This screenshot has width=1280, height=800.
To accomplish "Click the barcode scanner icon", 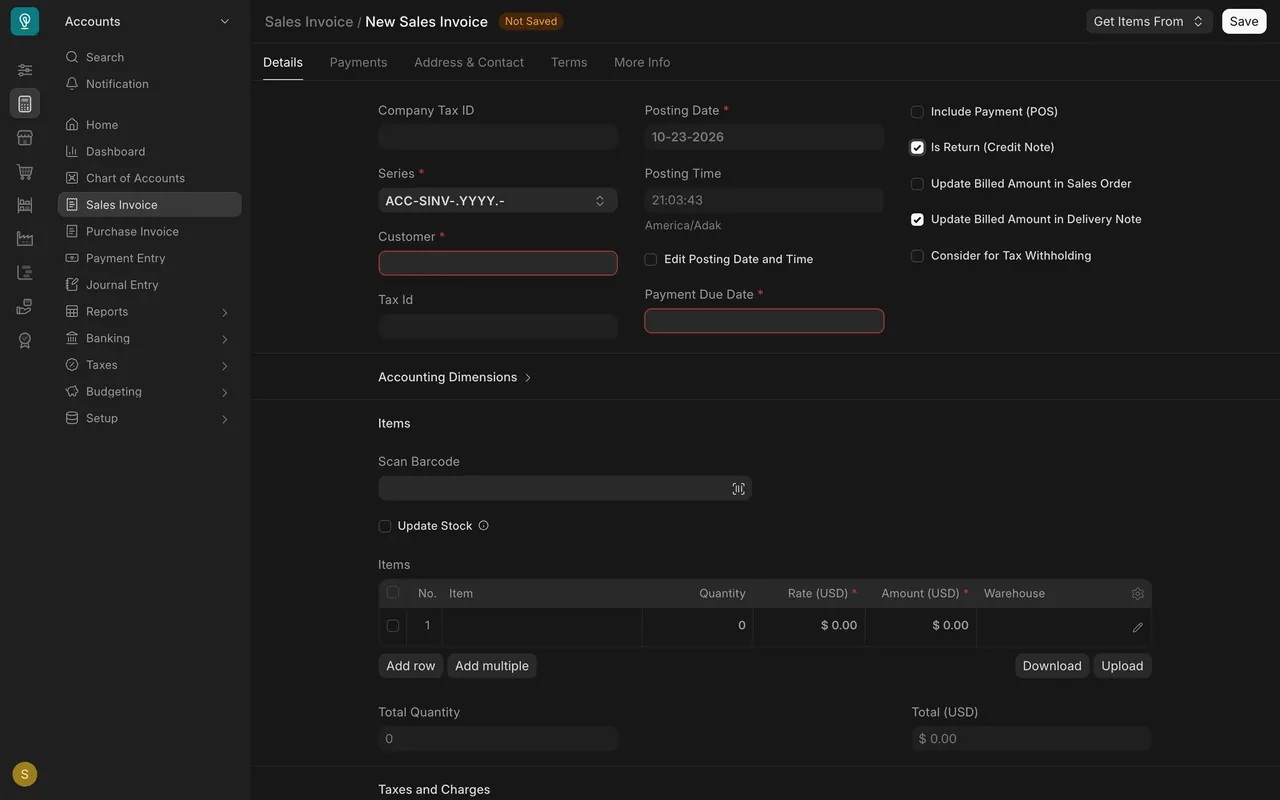I will click(x=738, y=489).
